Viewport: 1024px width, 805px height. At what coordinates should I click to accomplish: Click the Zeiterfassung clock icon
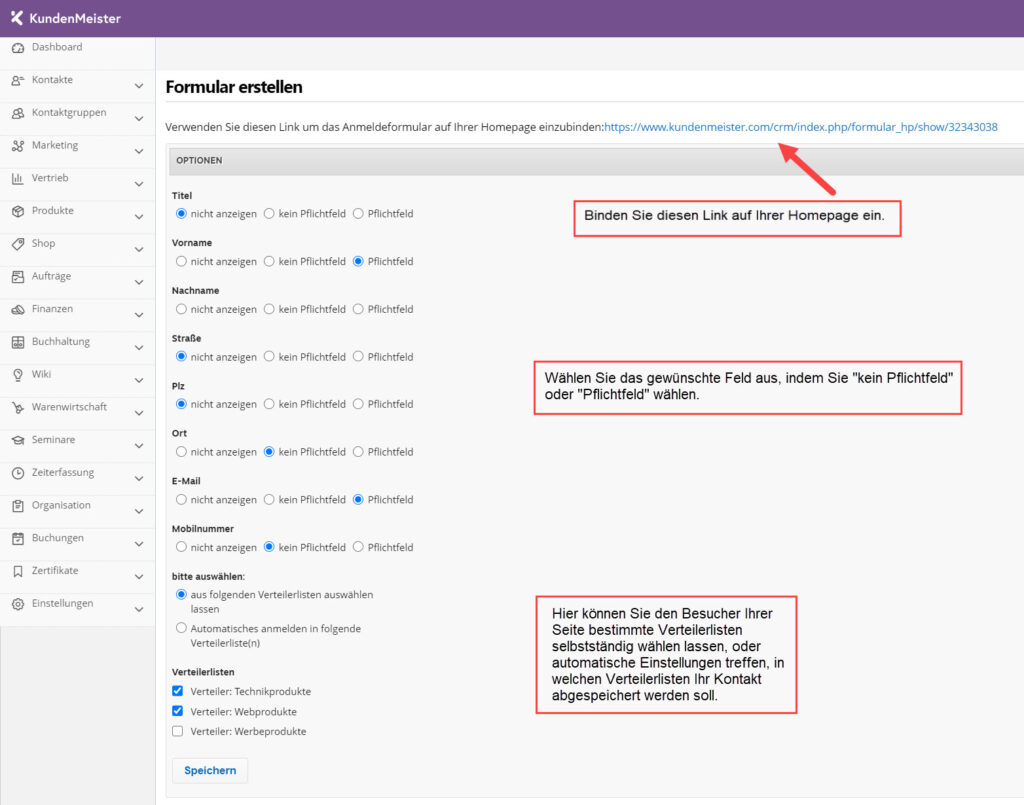pos(18,473)
